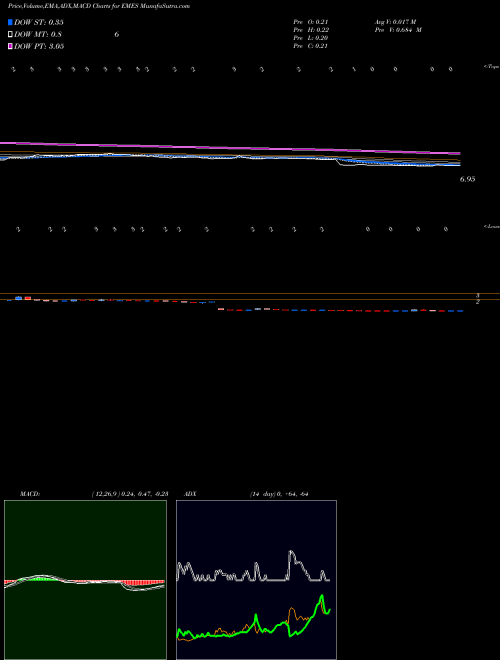Viewport: 500px width, 660px height.
Task: Click the white DOW MT legend swatch
Action: 10,34
